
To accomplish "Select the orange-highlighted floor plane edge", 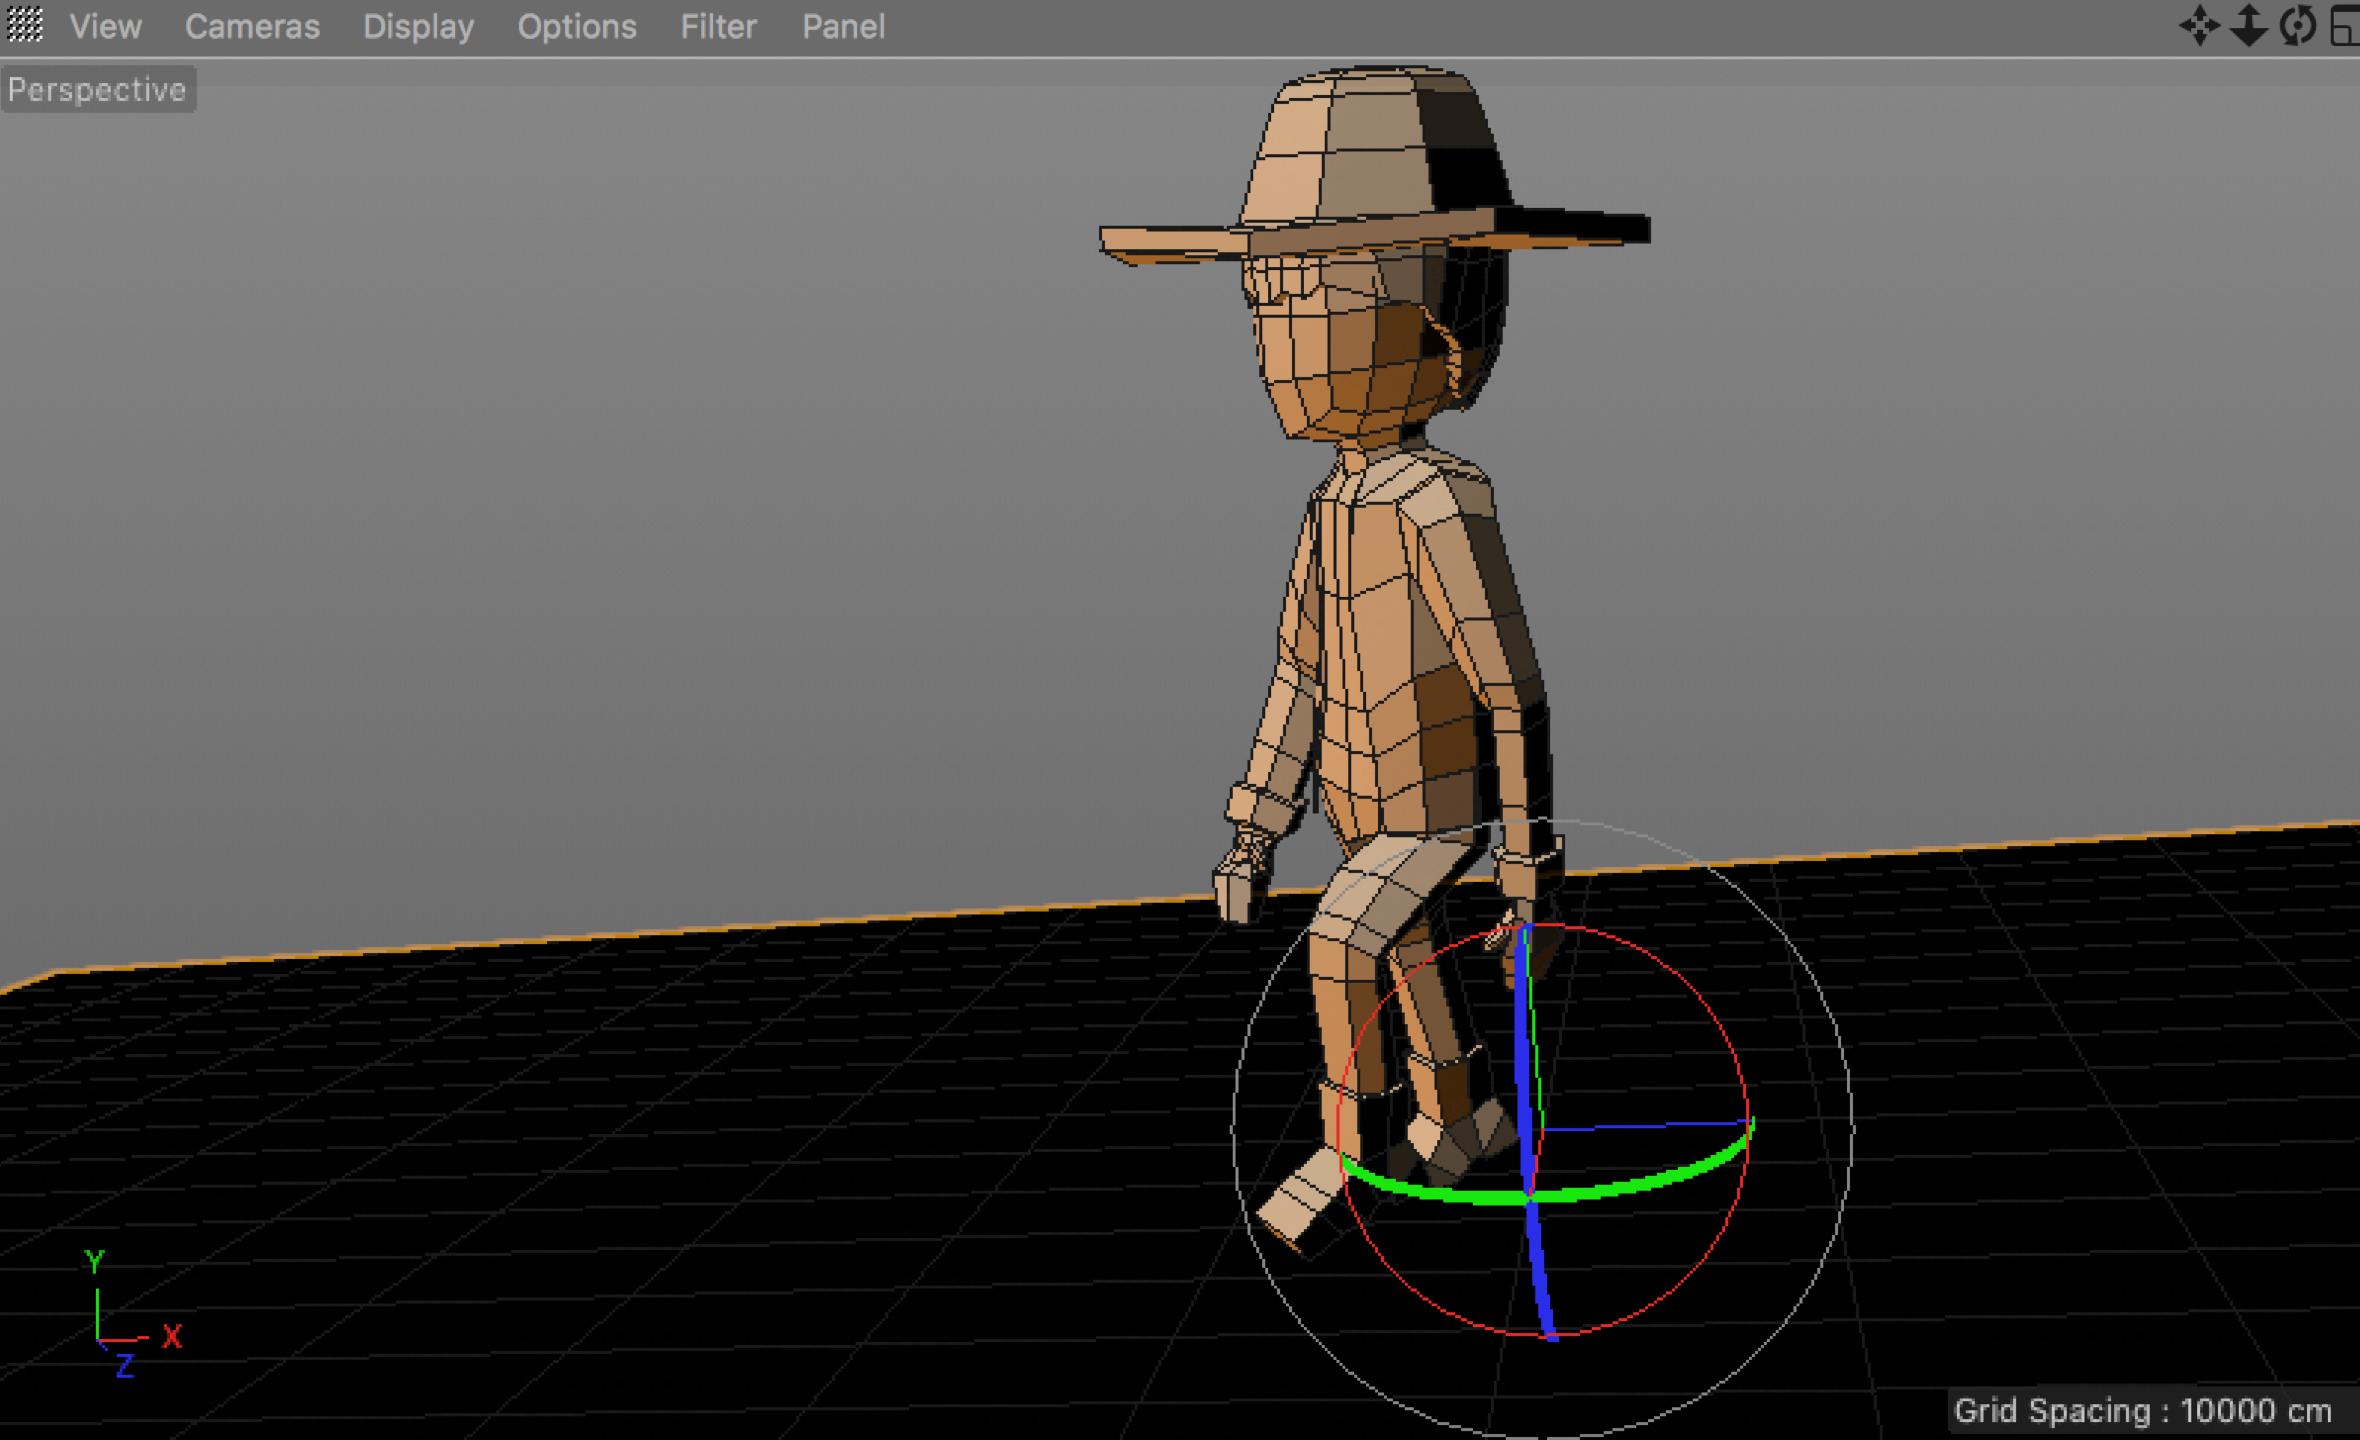I will coord(700,928).
